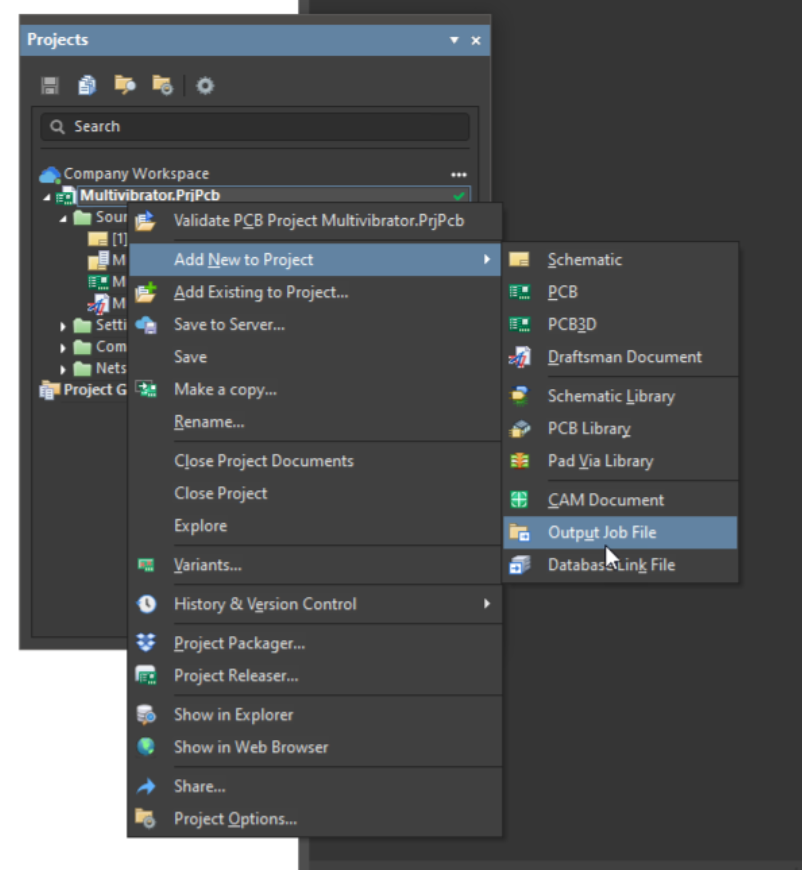Viewport: 802px width, 870px height.
Task: Click the Database Link File icon
Action: tap(519, 565)
